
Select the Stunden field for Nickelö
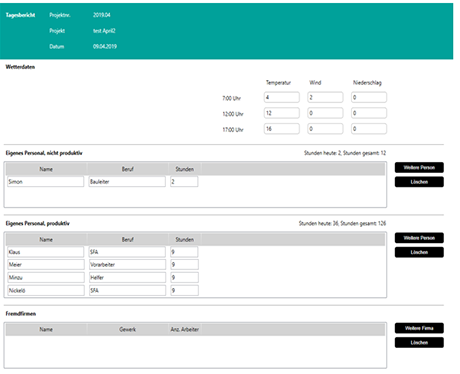pos(184,290)
